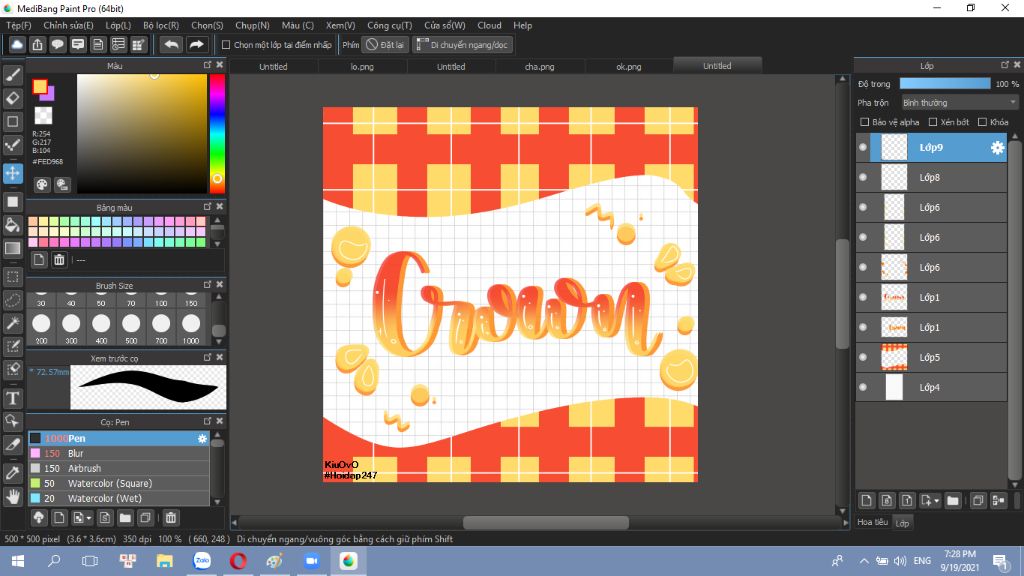The width and height of the screenshot is (1024, 576).
Task: Open the Bộ lọc(R) menu
Action: click(x=161, y=25)
